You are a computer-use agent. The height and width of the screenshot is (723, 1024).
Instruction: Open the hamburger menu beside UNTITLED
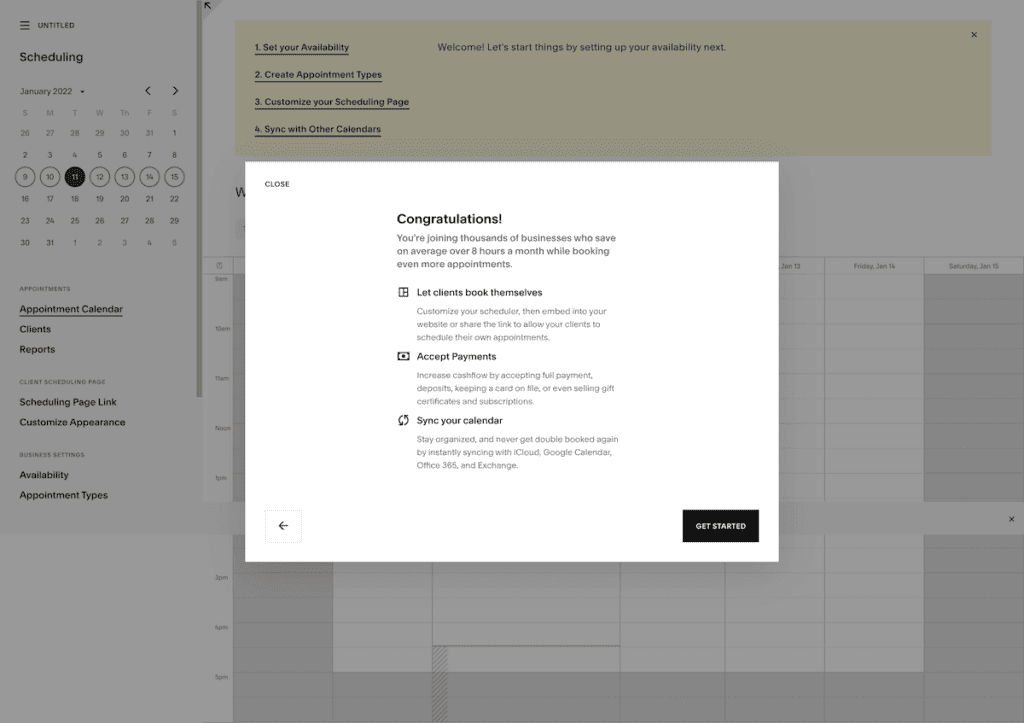pos(25,25)
